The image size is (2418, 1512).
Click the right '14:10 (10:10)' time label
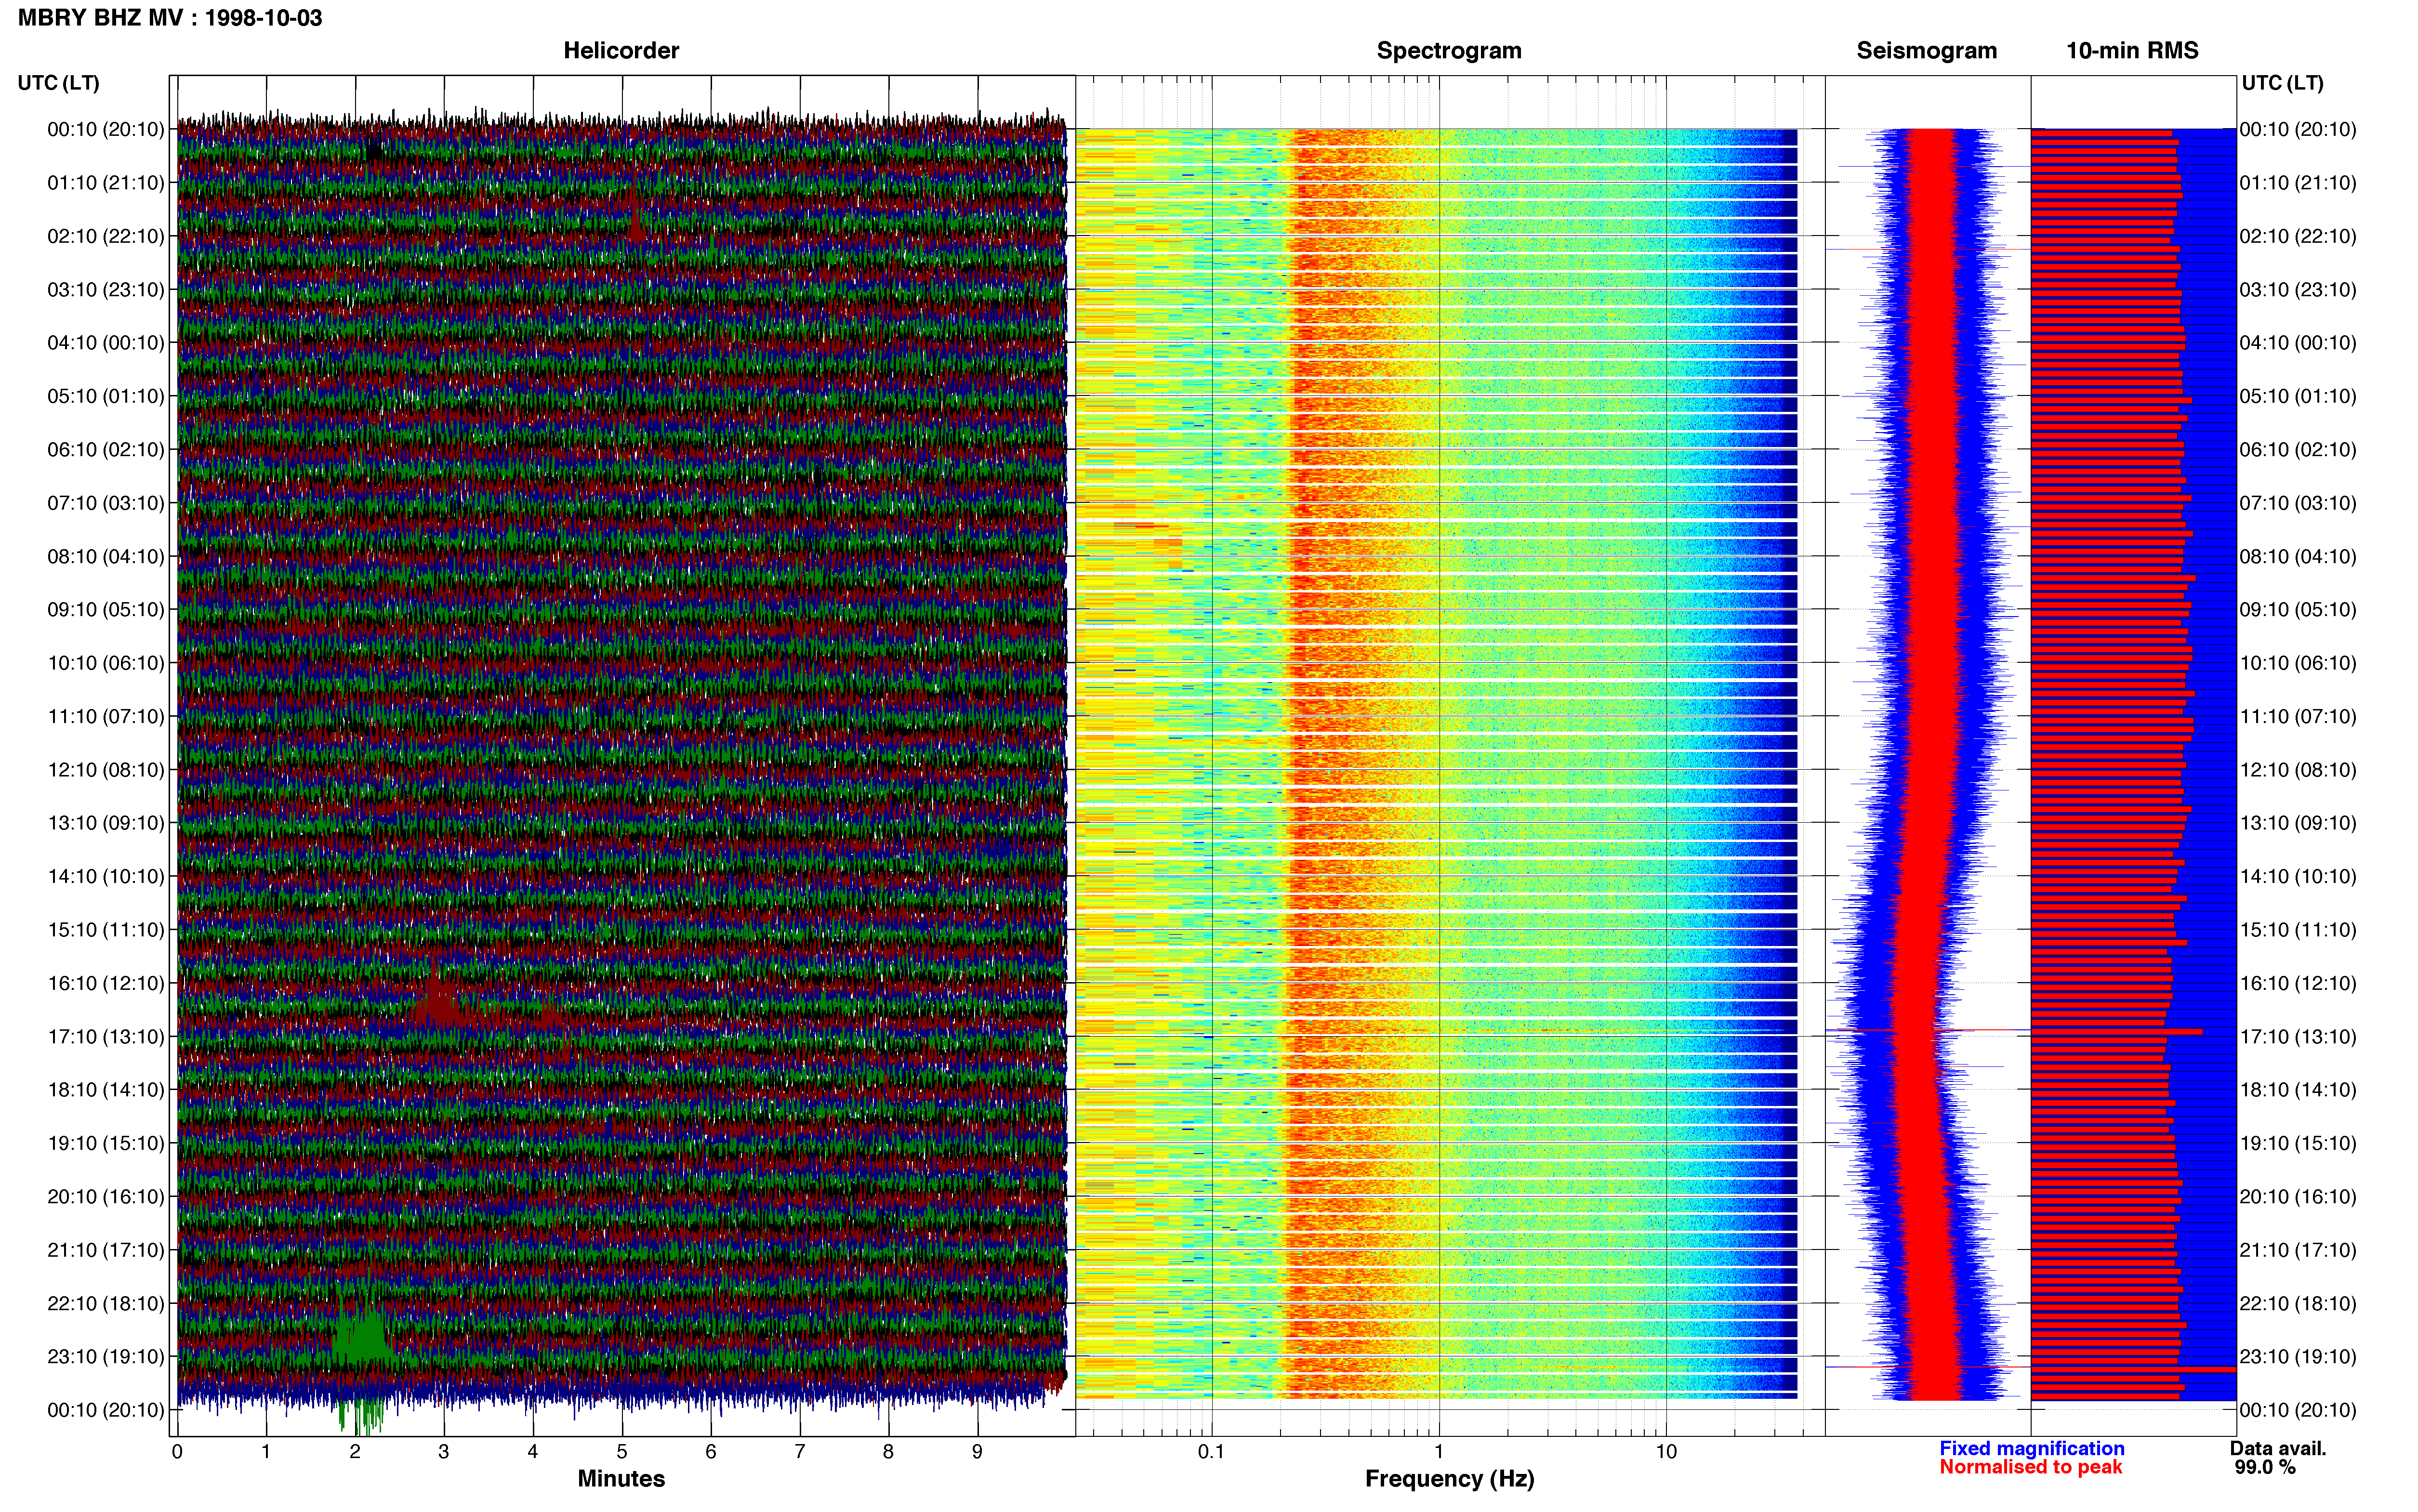point(2298,877)
